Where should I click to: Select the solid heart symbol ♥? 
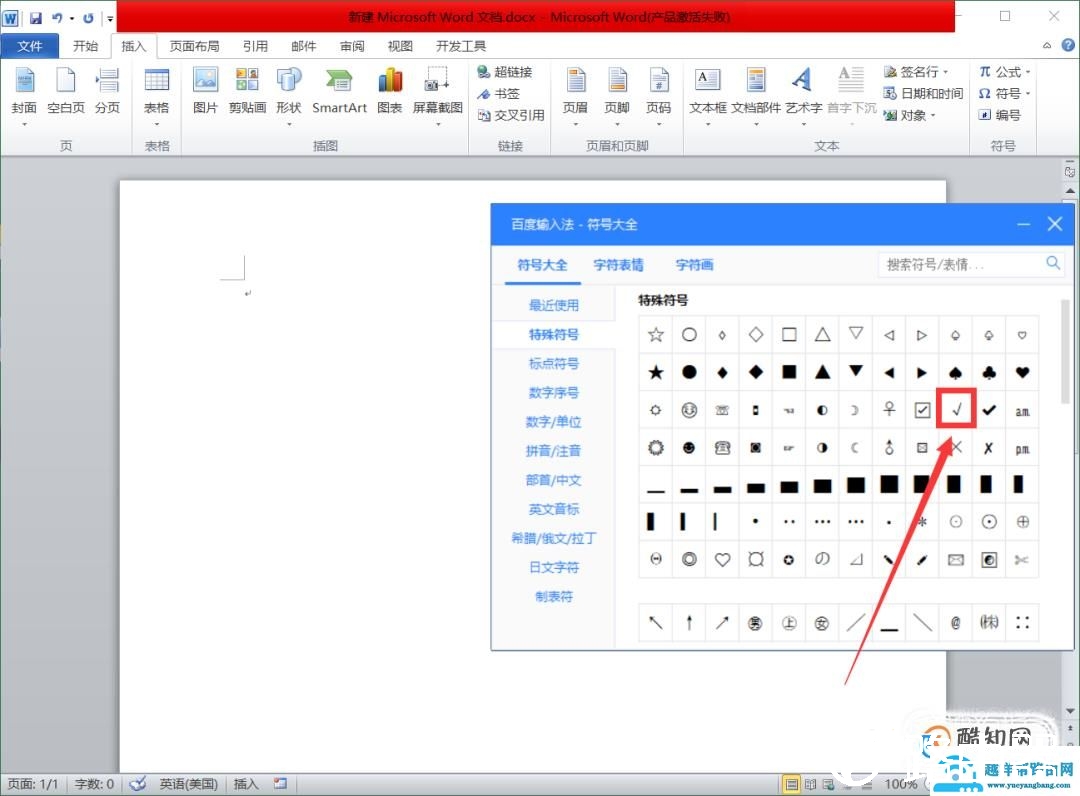click(x=1022, y=373)
